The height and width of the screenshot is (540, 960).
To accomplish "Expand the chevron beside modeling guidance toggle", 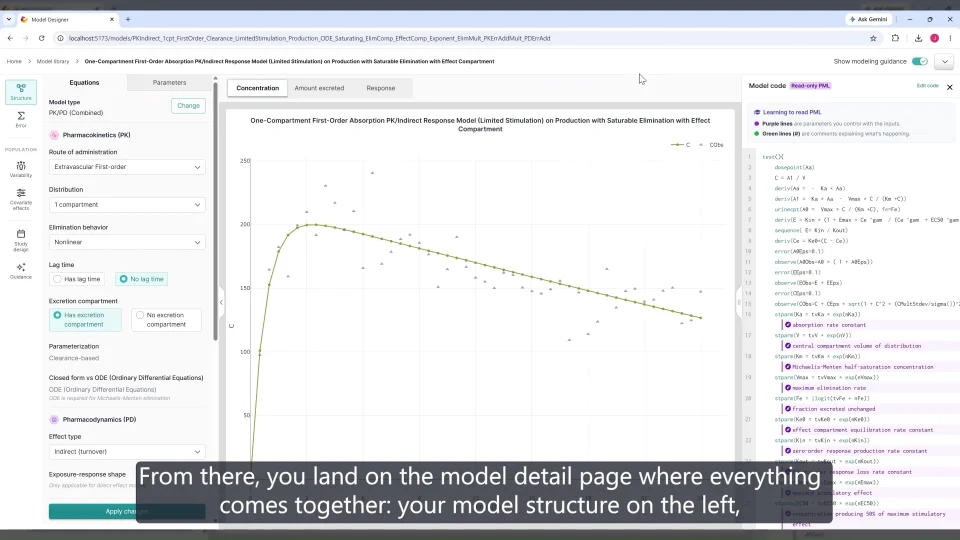I will click(x=945, y=61).
